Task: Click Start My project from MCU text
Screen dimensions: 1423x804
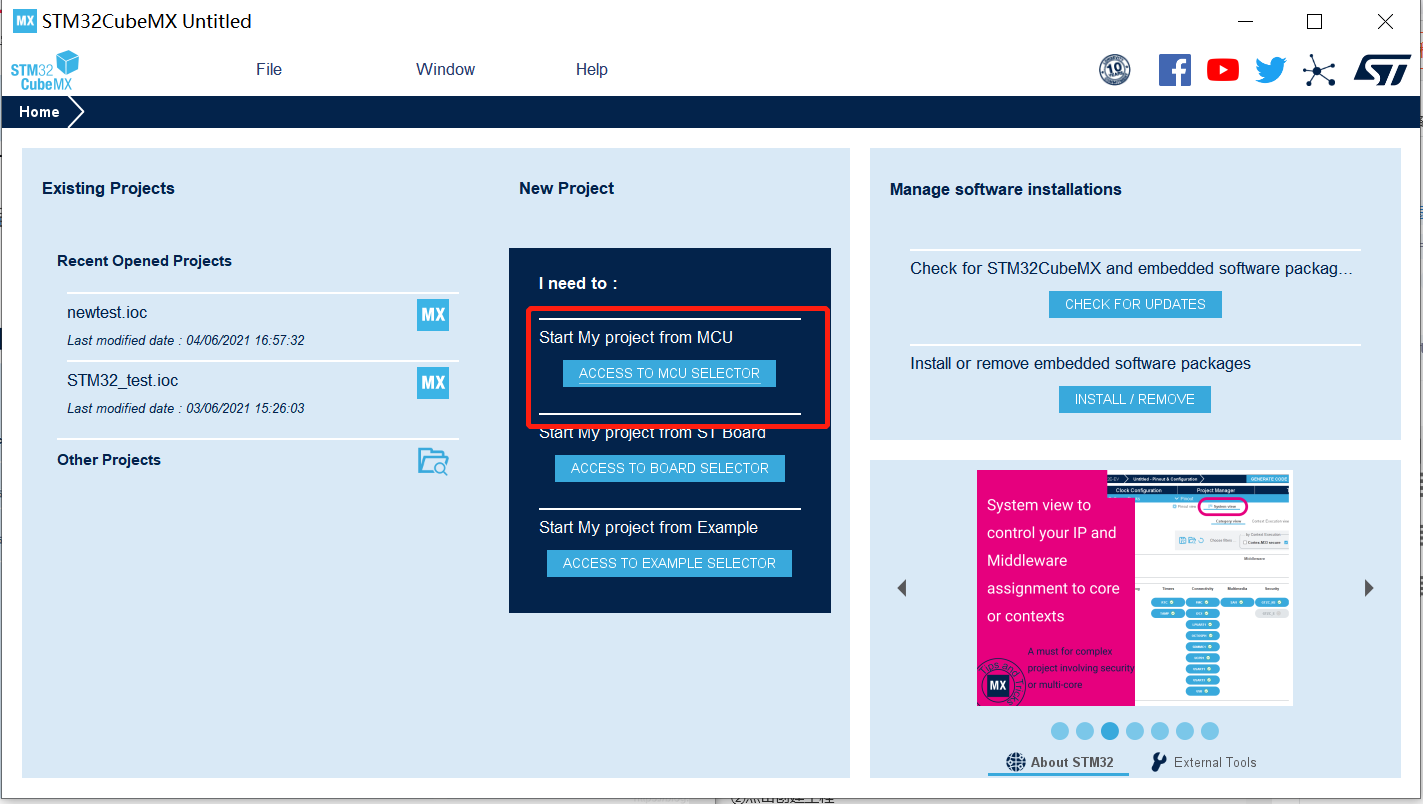Action: tap(636, 338)
